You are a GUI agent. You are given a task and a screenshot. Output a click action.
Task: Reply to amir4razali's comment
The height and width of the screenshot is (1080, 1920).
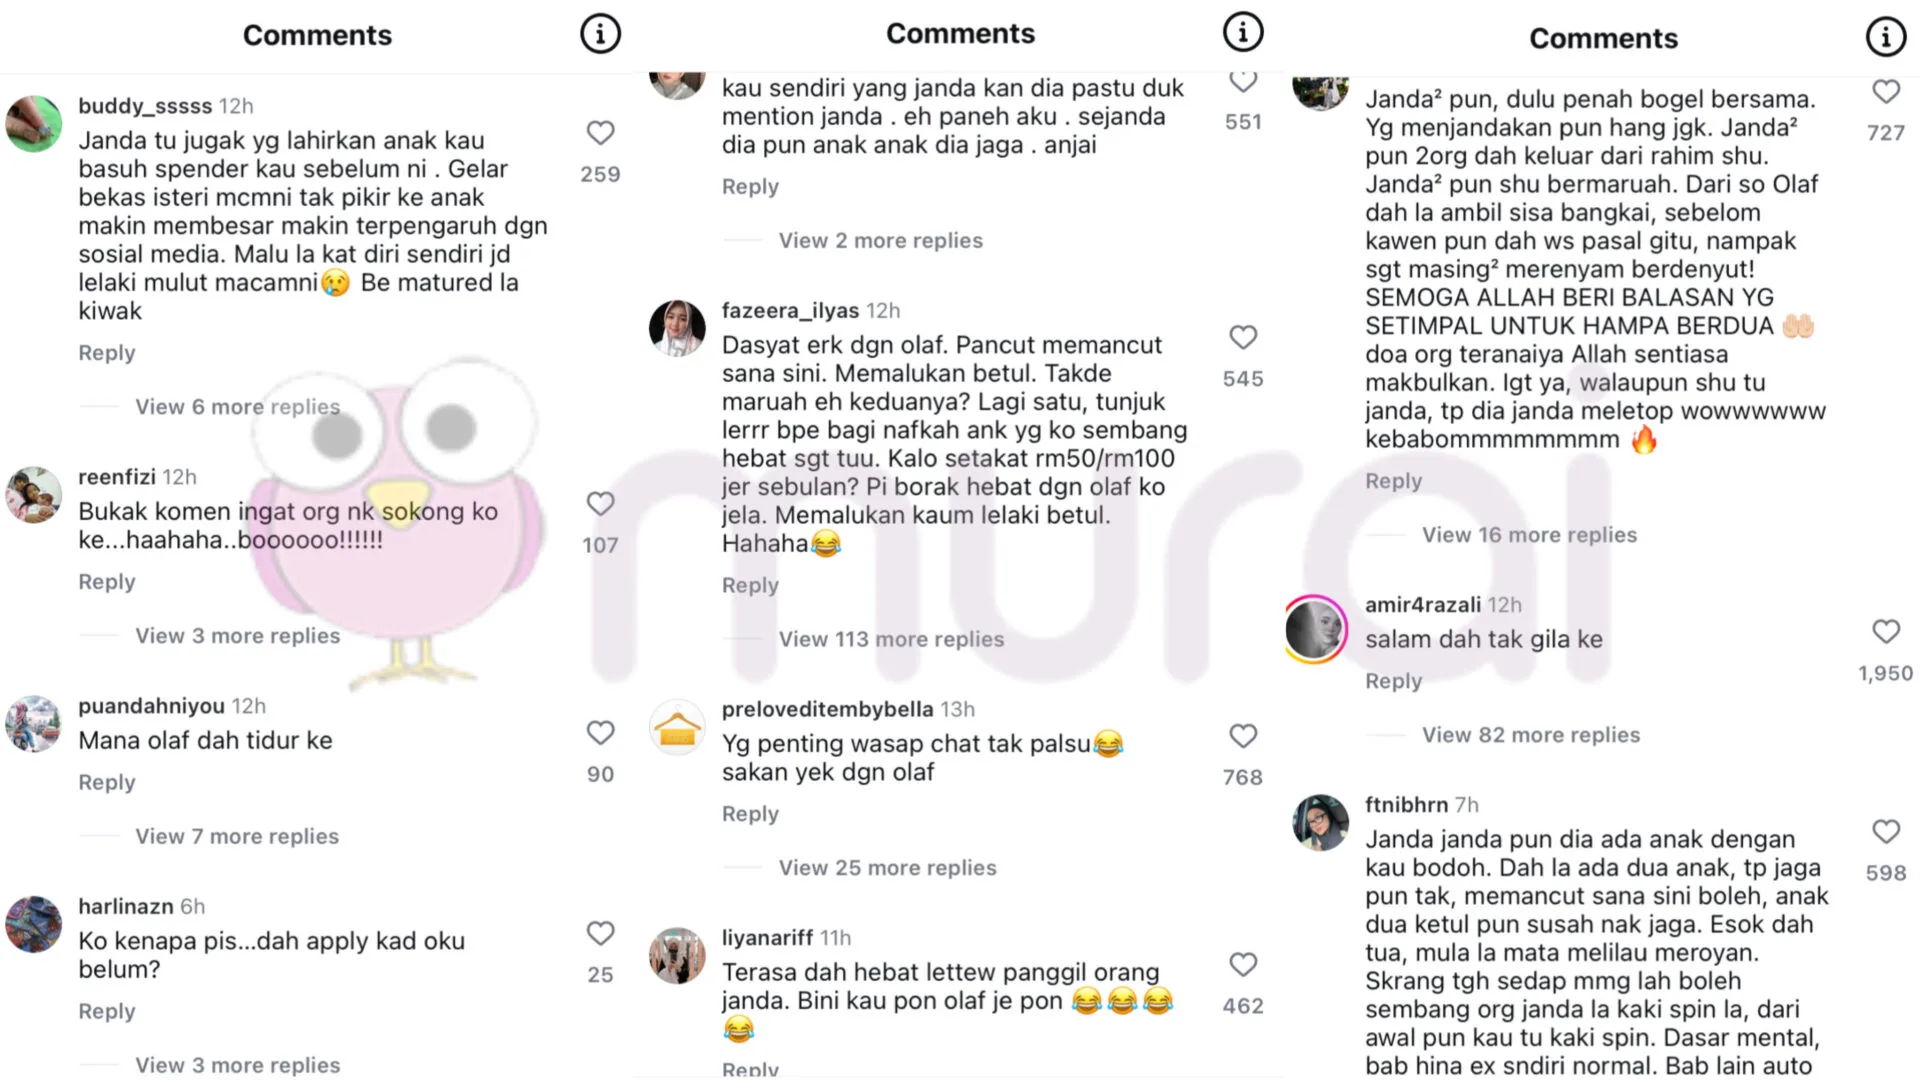1394,681
